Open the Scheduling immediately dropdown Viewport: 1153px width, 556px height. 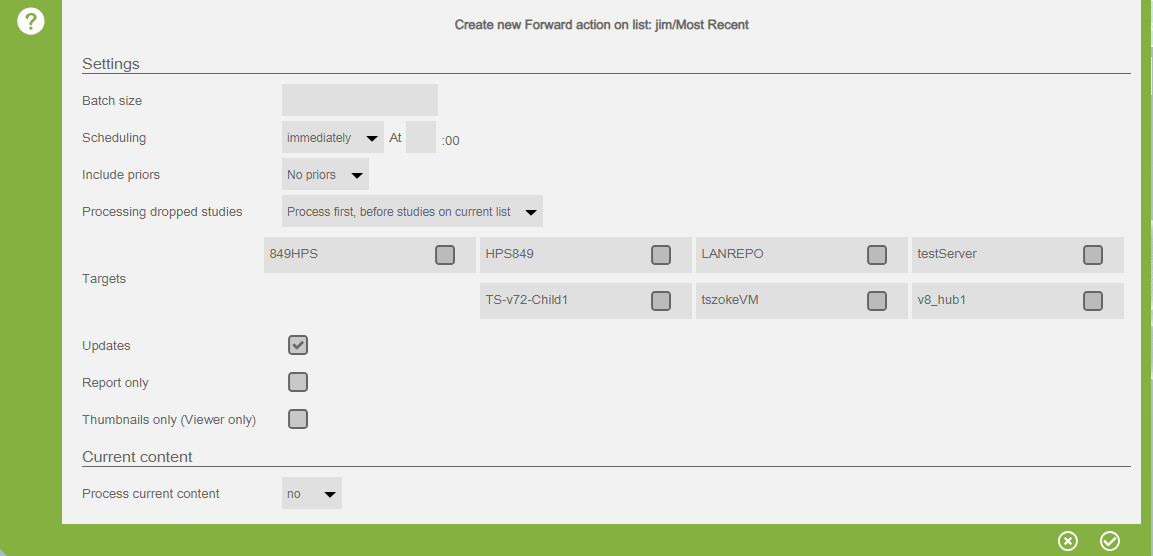click(x=332, y=138)
